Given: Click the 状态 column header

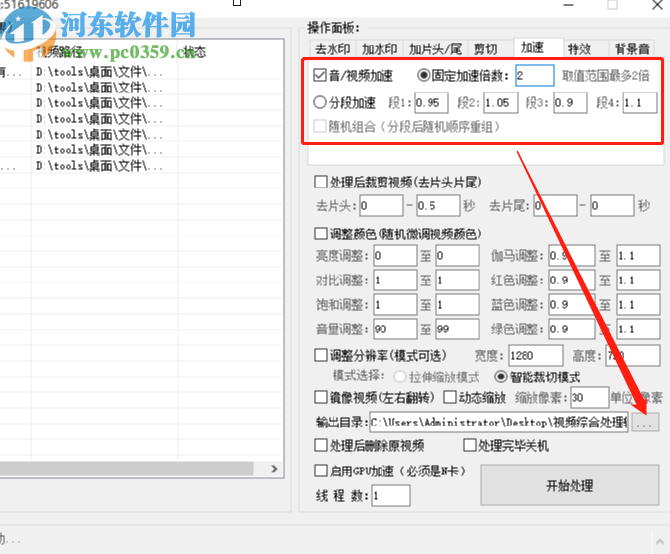Looking at the screenshot, I should click(194, 52).
